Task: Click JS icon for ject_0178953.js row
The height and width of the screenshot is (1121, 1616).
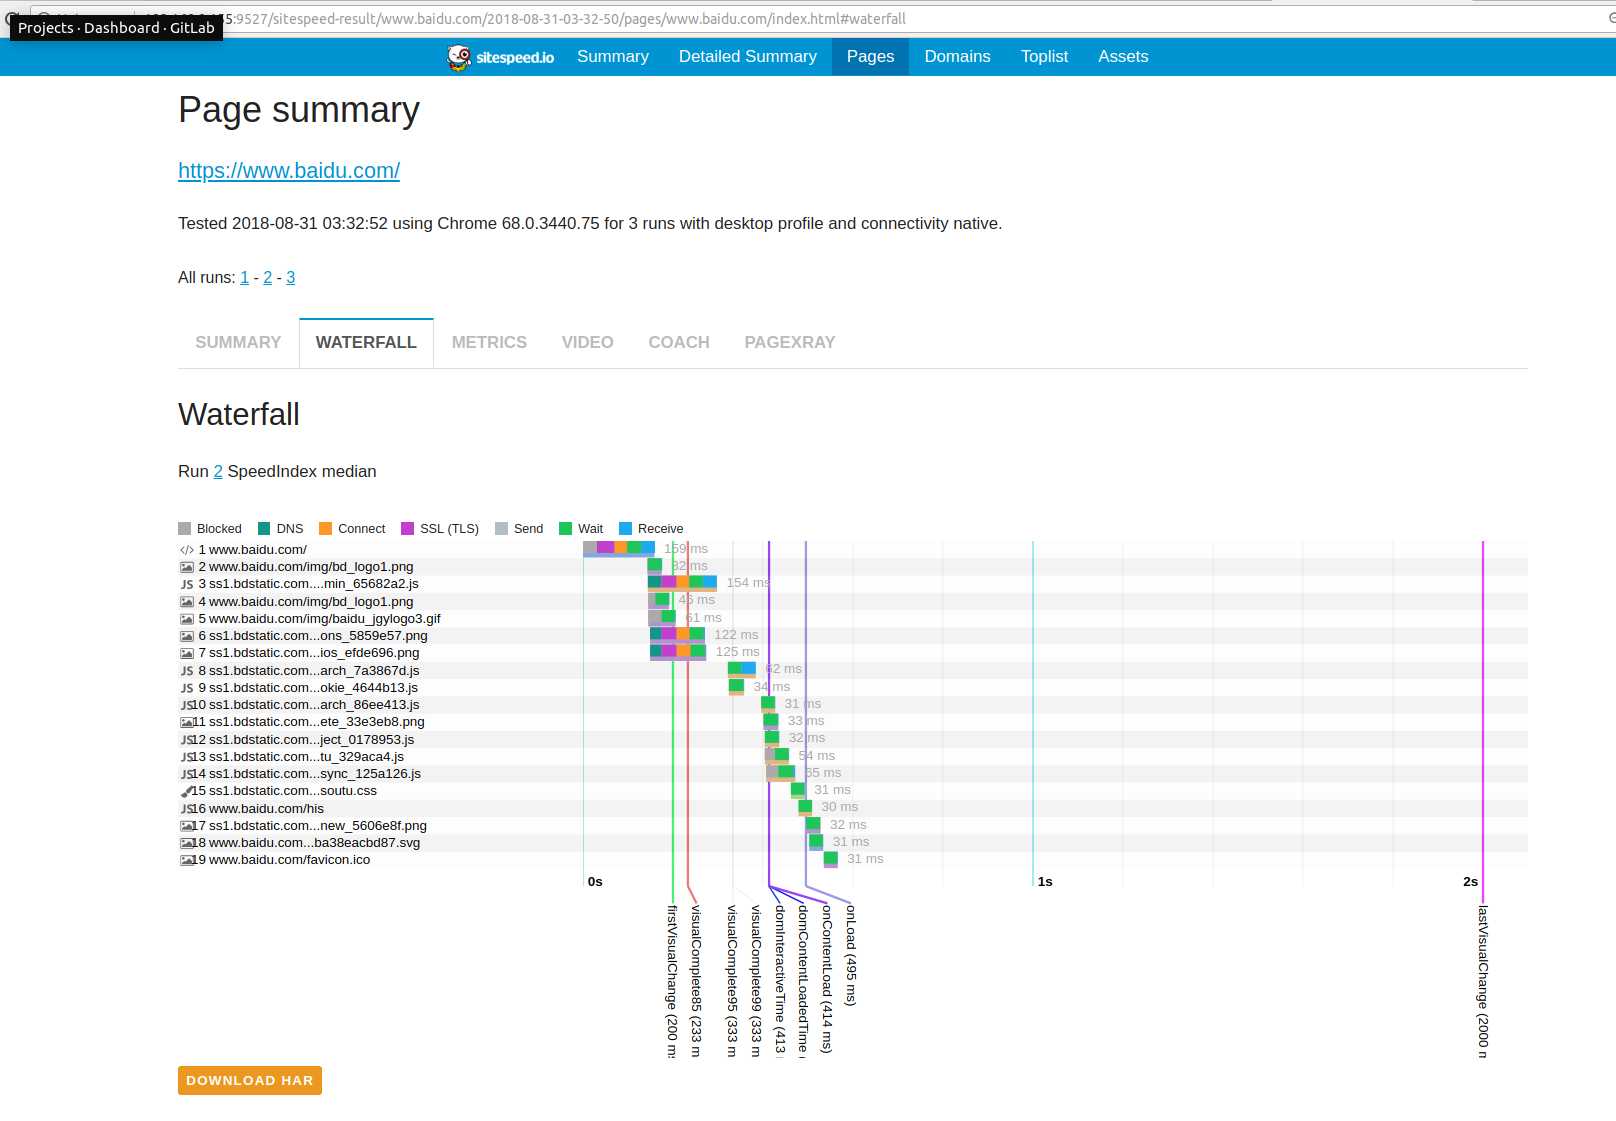Action: (x=187, y=740)
